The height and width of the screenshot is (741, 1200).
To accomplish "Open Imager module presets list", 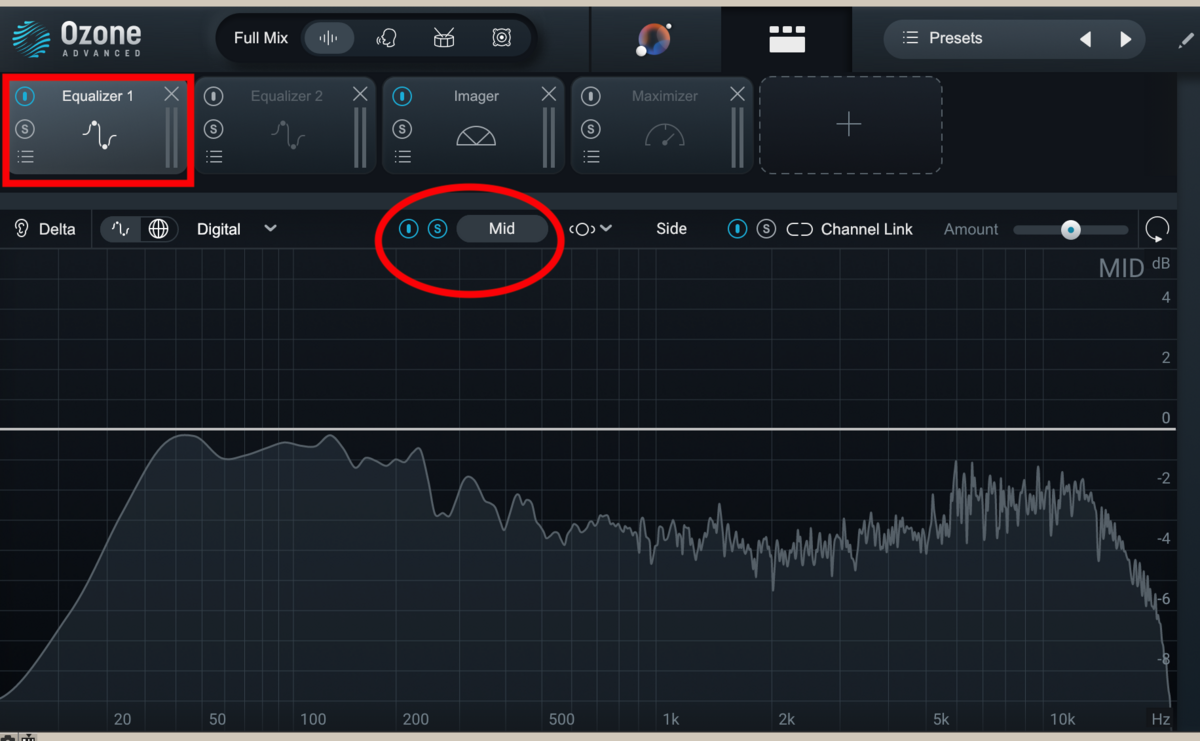I will point(403,157).
